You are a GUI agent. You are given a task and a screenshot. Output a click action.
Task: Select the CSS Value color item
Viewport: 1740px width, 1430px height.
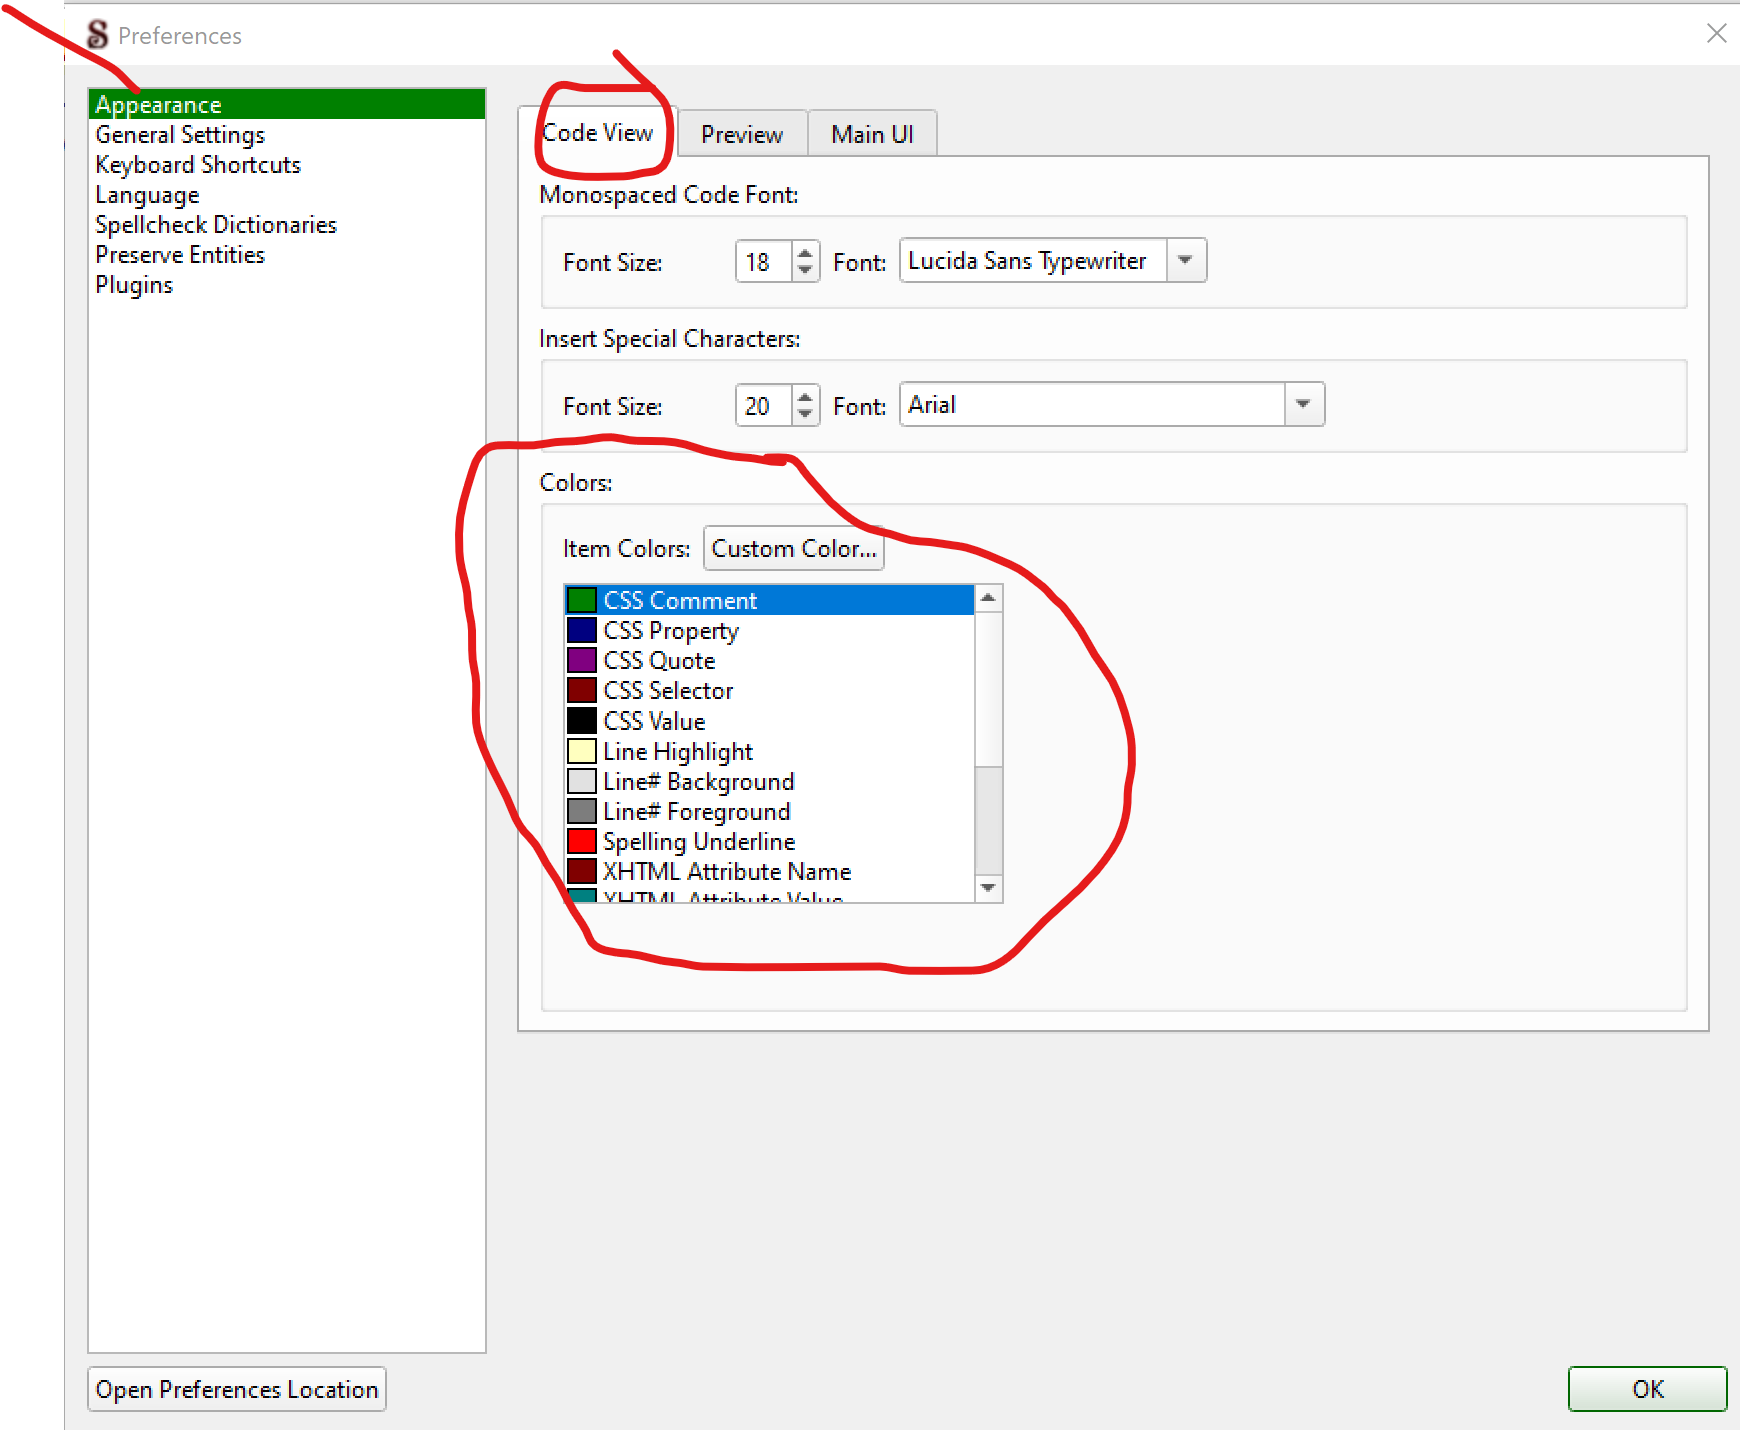[x=769, y=720]
